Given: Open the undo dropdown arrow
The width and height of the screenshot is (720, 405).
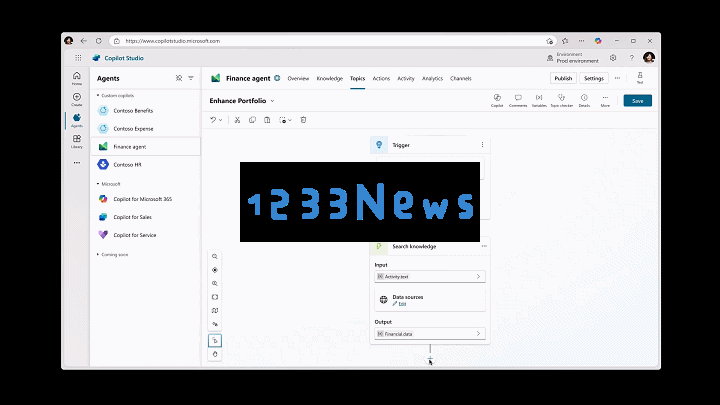Looking at the screenshot, I should 220,120.
